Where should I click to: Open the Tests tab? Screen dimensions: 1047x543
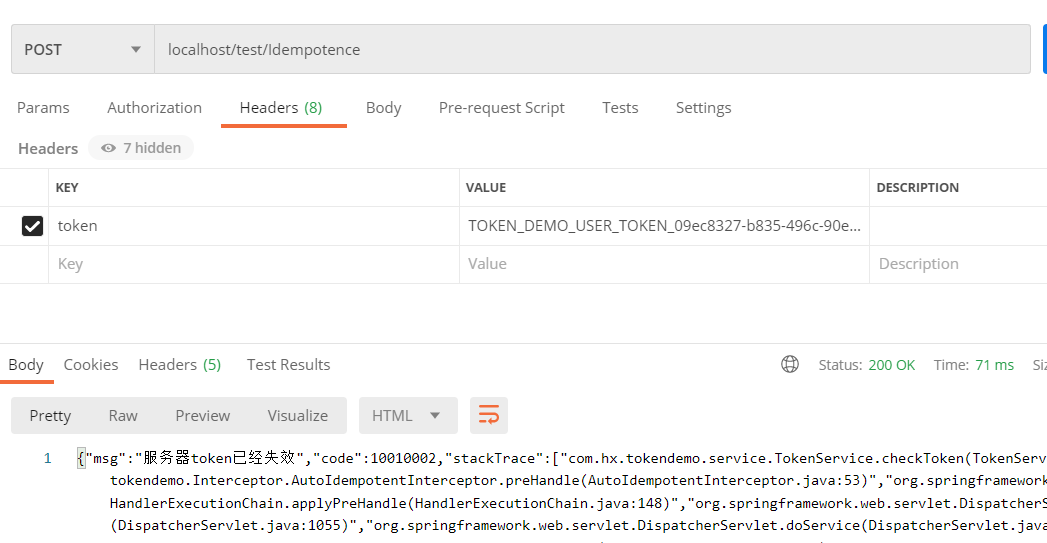tap(620, 108)
